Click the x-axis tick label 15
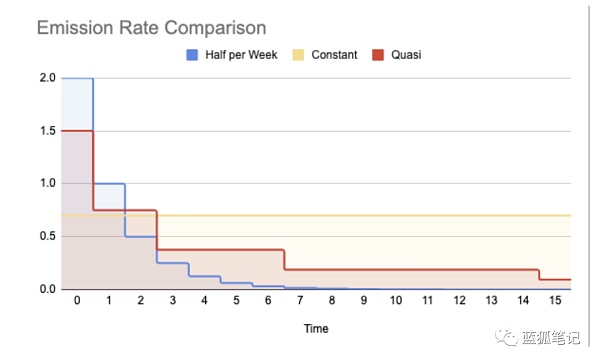Screen dimensions: 600x364 tap(555, 300)
